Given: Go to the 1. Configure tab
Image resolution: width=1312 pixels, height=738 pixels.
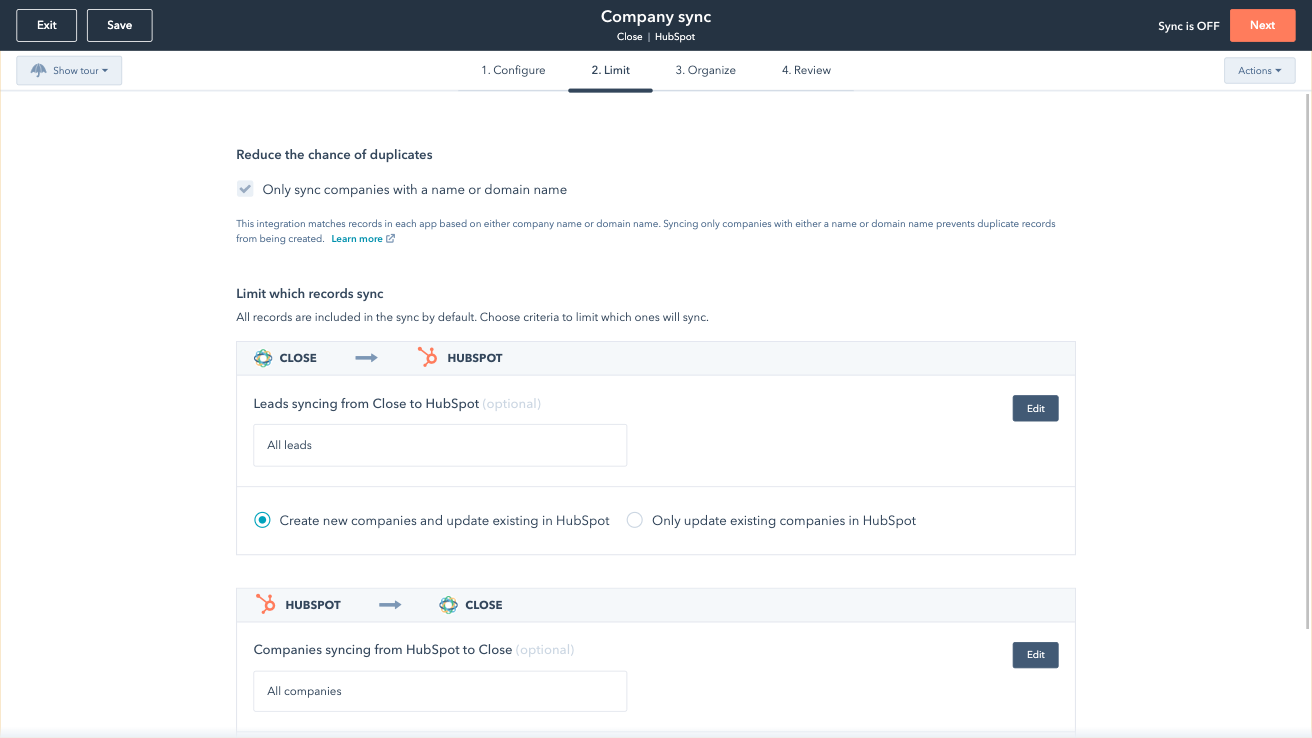Looking at the screenshot, I should pyautogui.click(x=513, y=70).
